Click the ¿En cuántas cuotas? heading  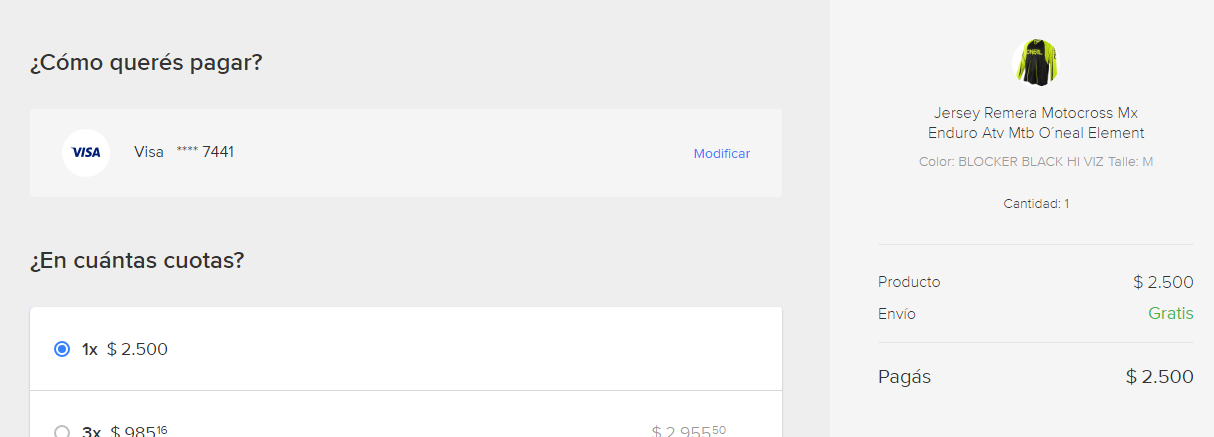pos(137,261)
